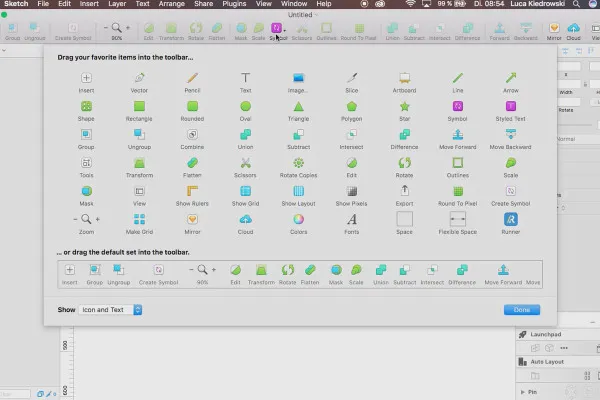This screenshot has width=600, height=400.
Task: Open the Layer menu
Action: tap(117, 4)
